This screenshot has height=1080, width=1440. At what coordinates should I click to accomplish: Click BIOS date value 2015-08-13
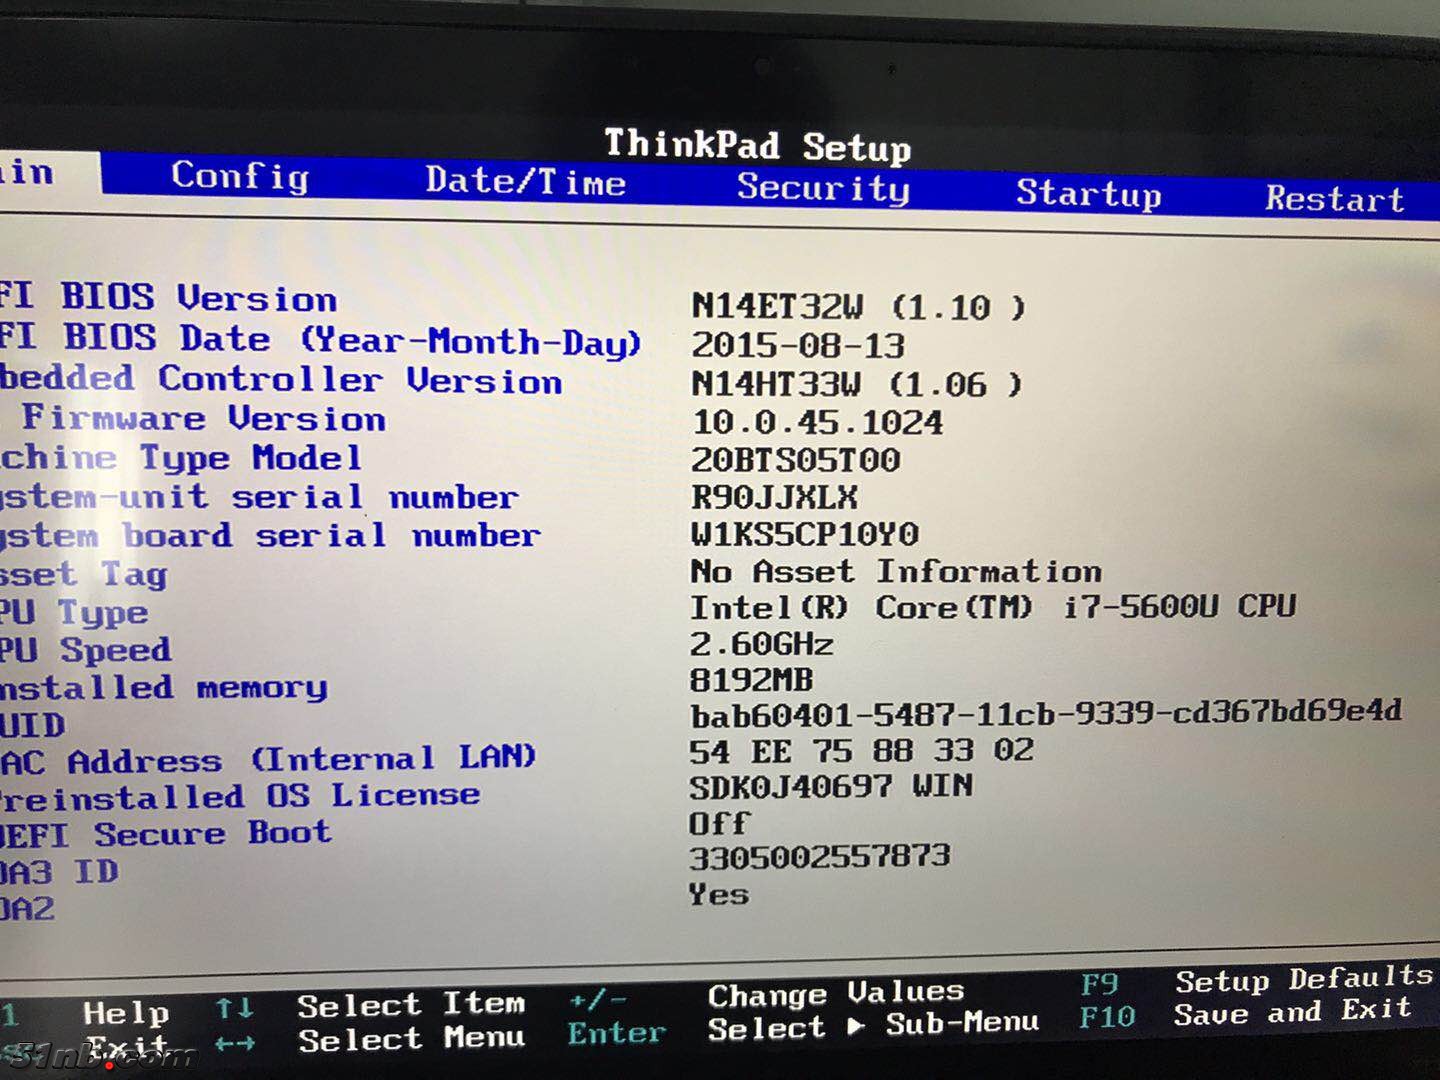tap(798, 345)
